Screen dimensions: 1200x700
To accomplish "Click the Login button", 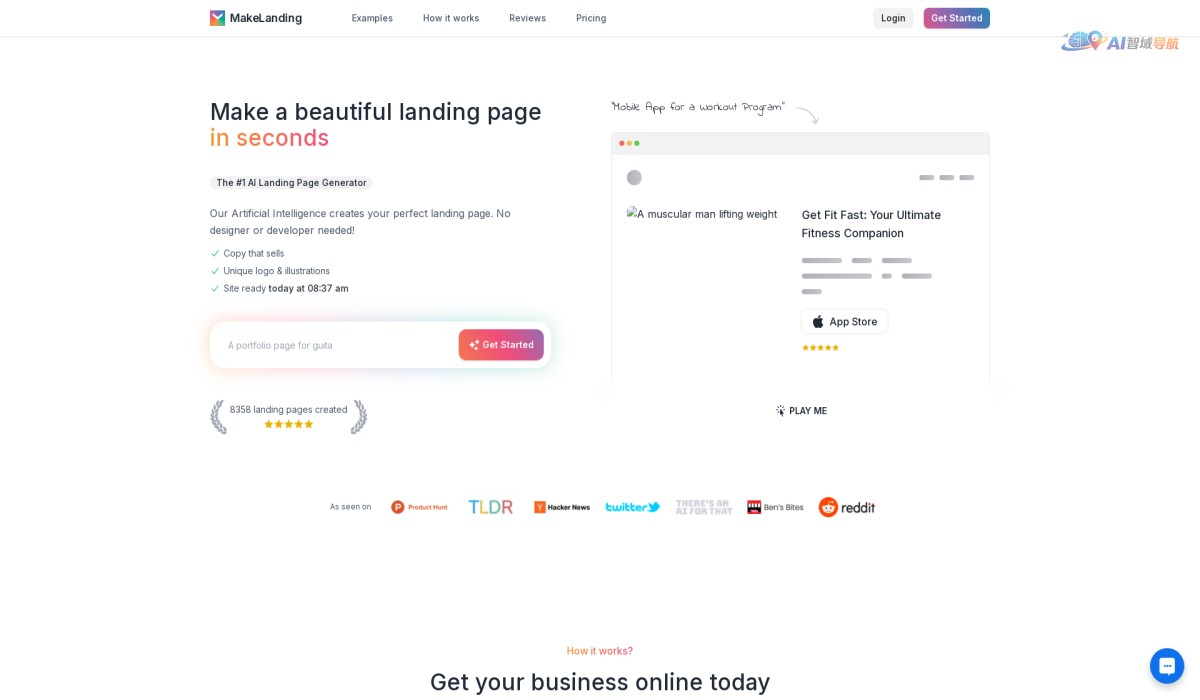I will (x=893, y=18).
